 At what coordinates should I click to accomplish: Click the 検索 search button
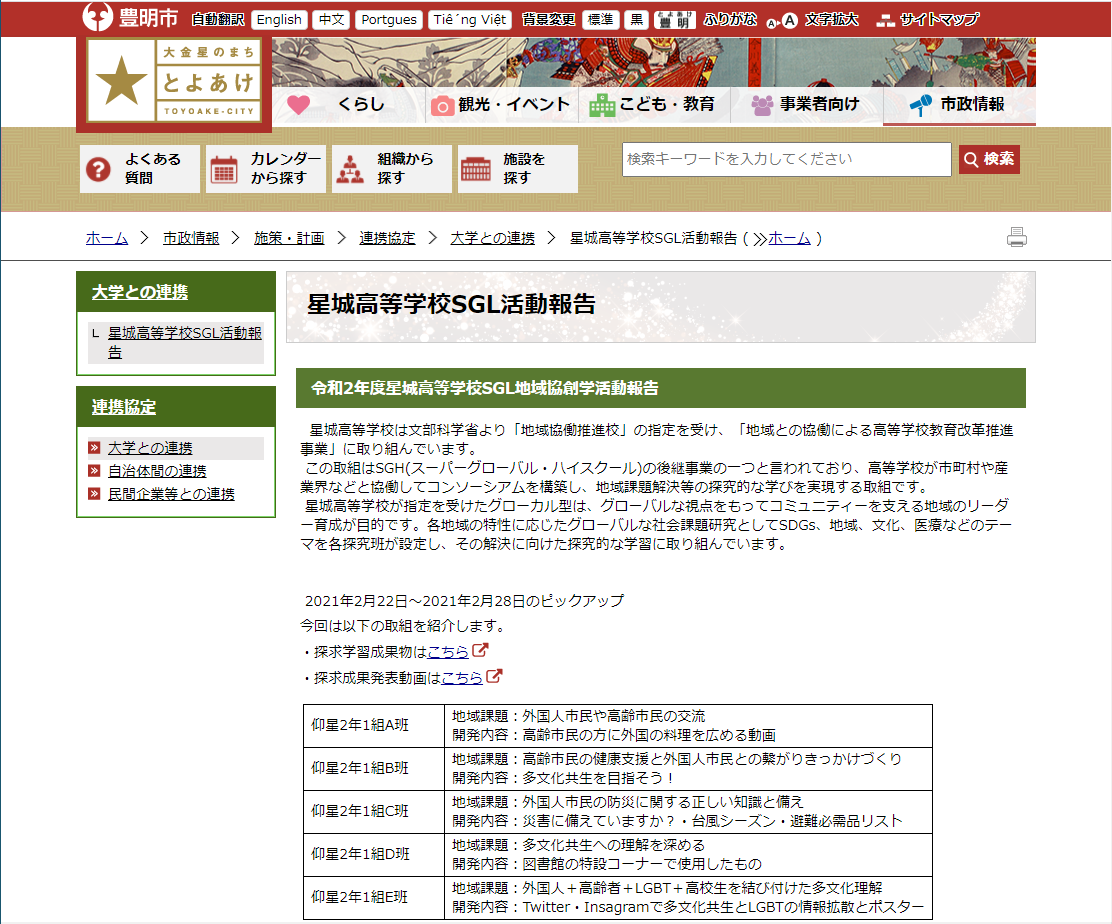[989, 159]
